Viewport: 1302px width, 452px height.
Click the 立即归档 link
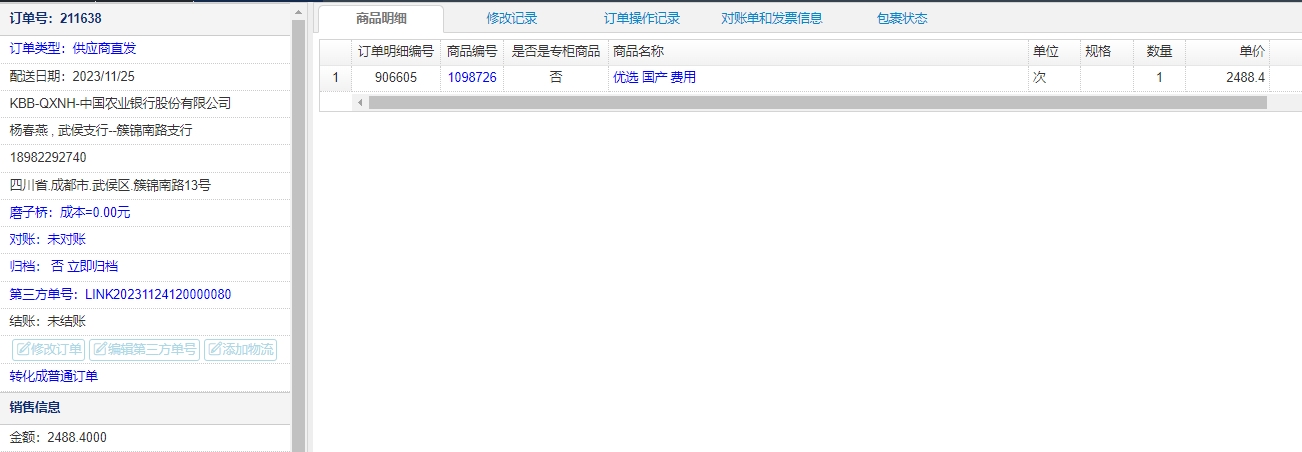[x=93, y=266]
